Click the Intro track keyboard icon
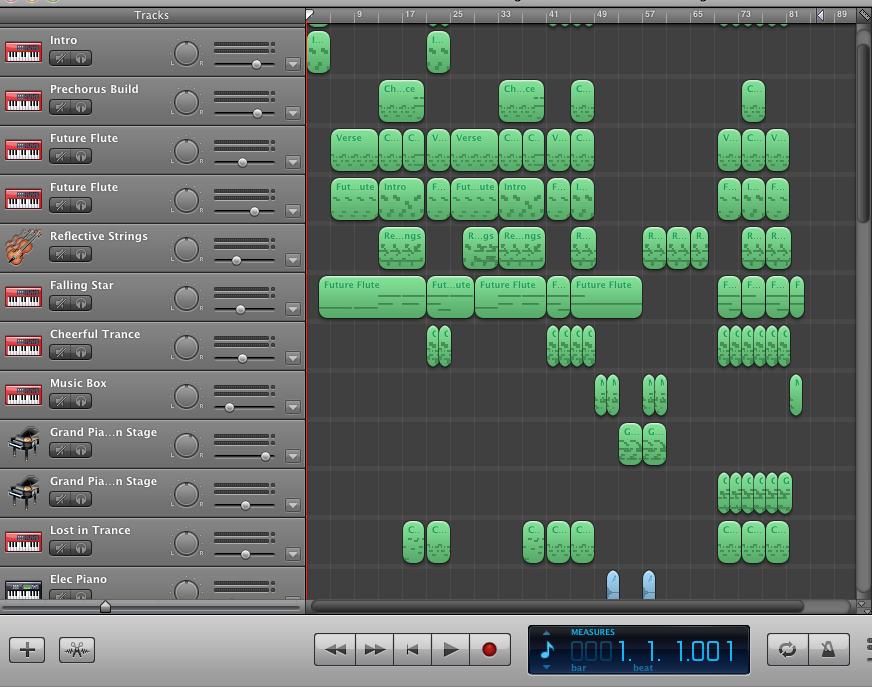Image resolution: width=872 pixels, height=687 pixels. (23, 52)
